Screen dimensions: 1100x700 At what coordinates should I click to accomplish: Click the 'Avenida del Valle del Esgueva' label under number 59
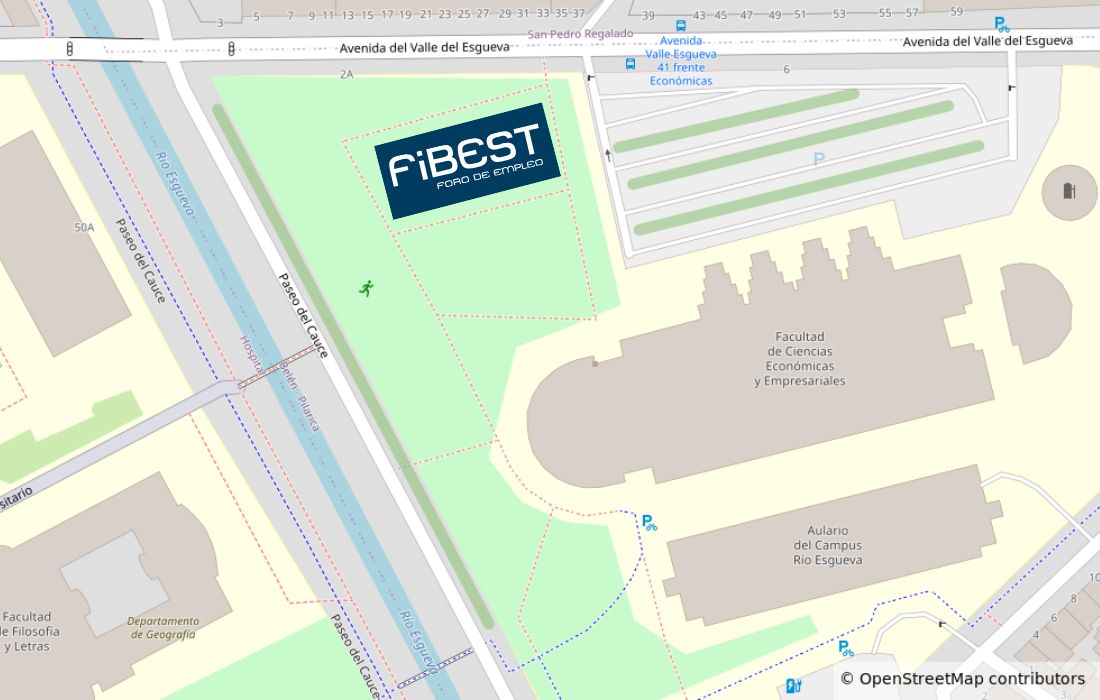click(988, 41)
